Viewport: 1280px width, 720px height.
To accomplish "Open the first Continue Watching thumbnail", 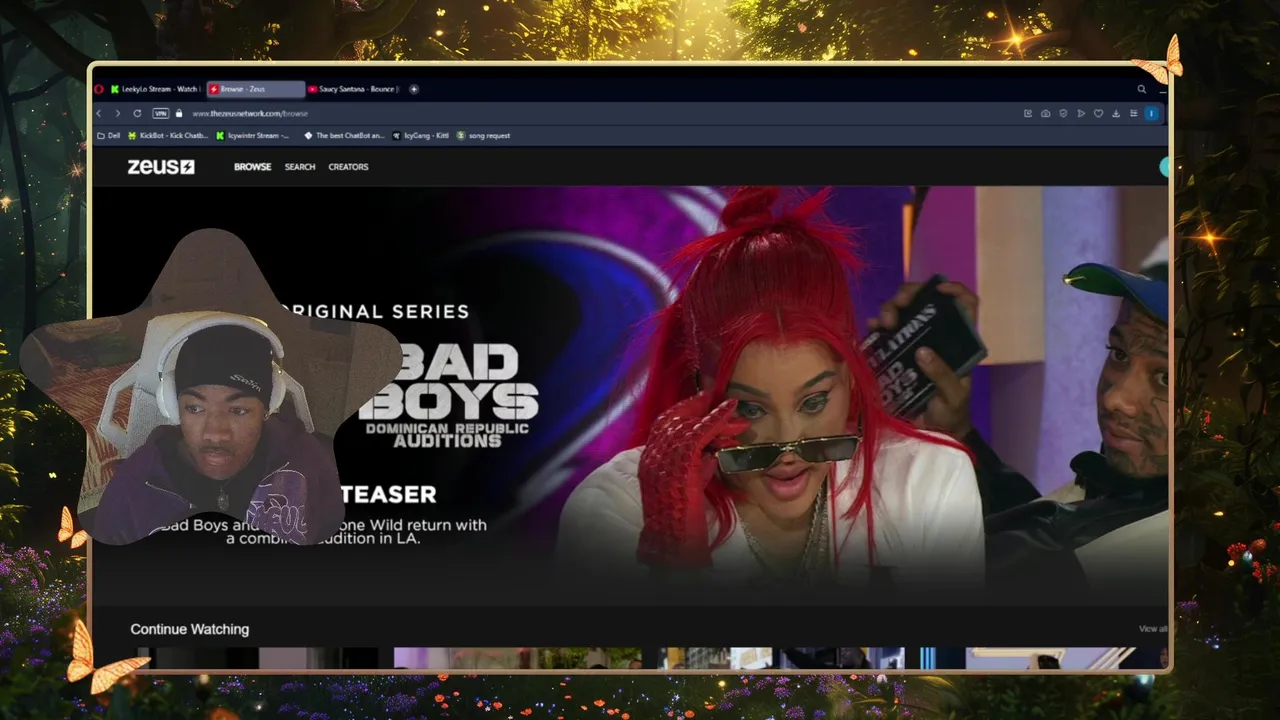I will [259, 658].
